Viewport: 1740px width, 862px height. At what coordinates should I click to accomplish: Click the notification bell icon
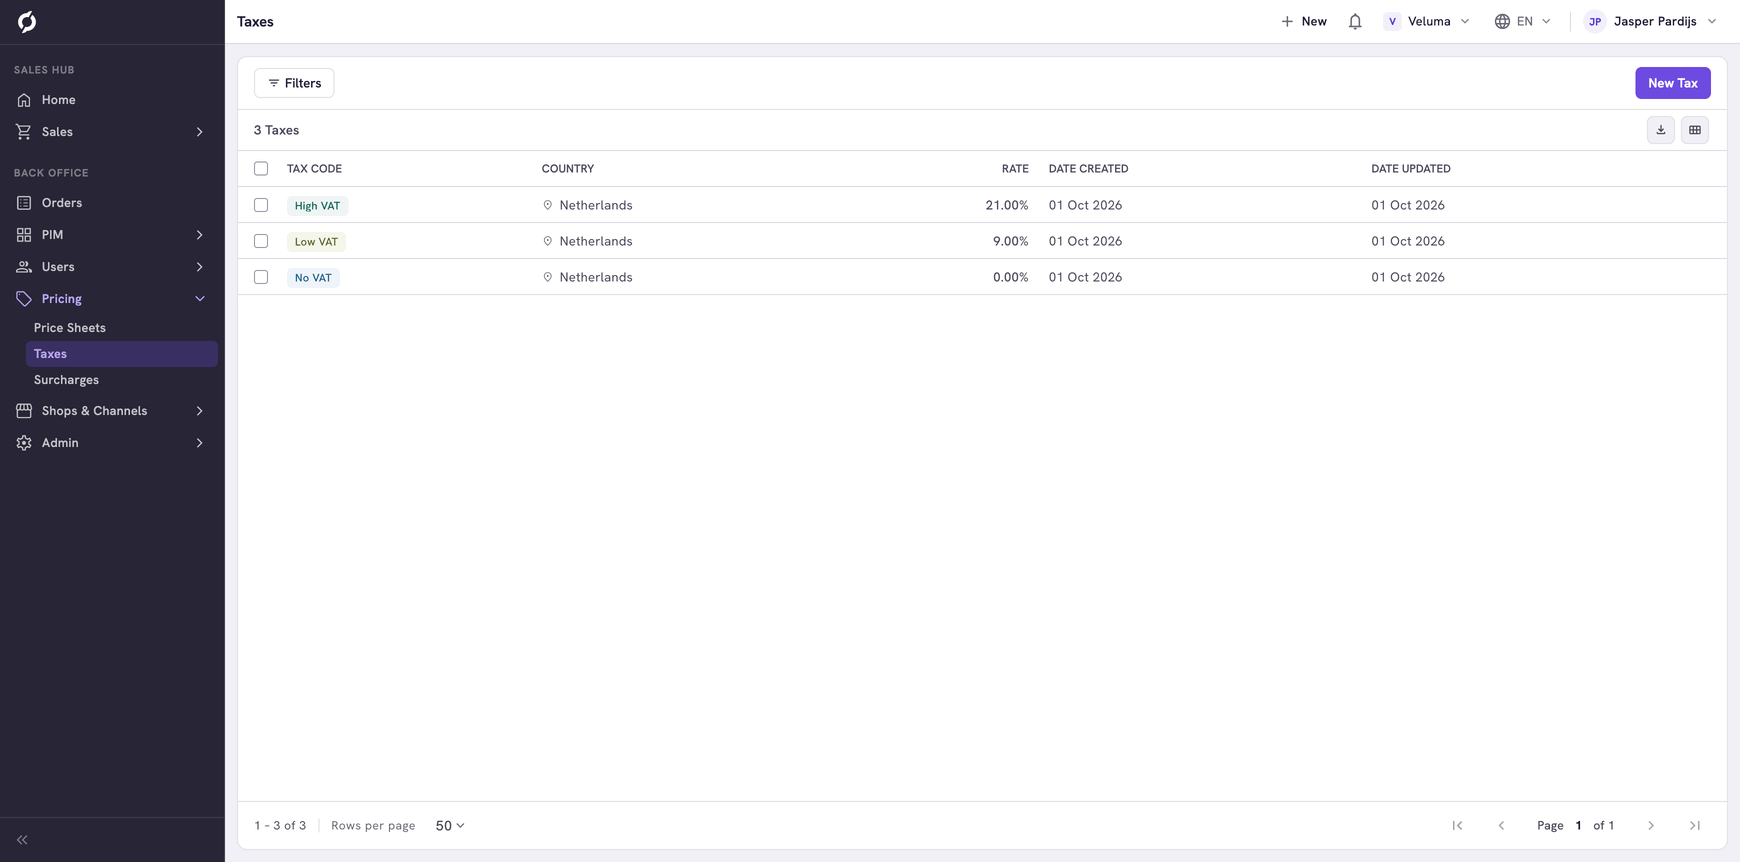pos(1355,21)
